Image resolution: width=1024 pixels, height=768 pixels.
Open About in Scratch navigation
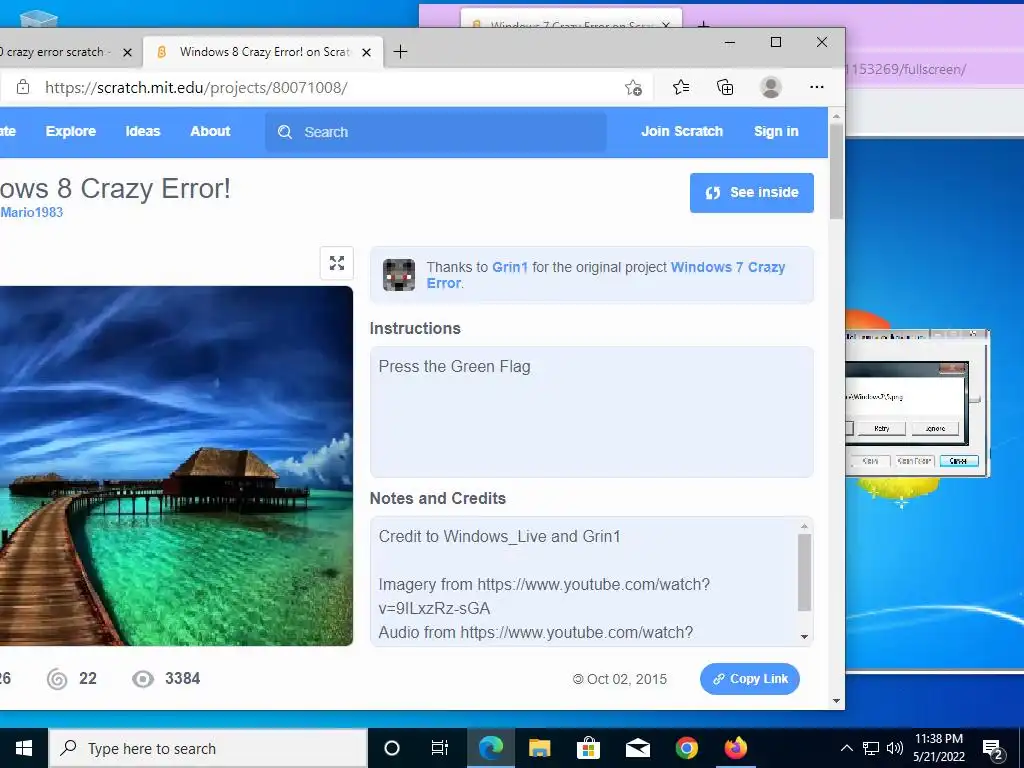point(210,131)
